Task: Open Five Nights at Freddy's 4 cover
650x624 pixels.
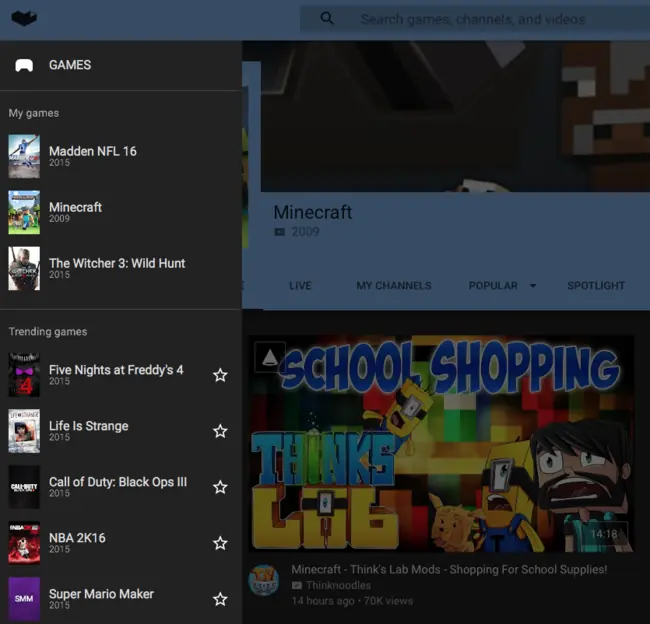Action: tap(24, 375)
